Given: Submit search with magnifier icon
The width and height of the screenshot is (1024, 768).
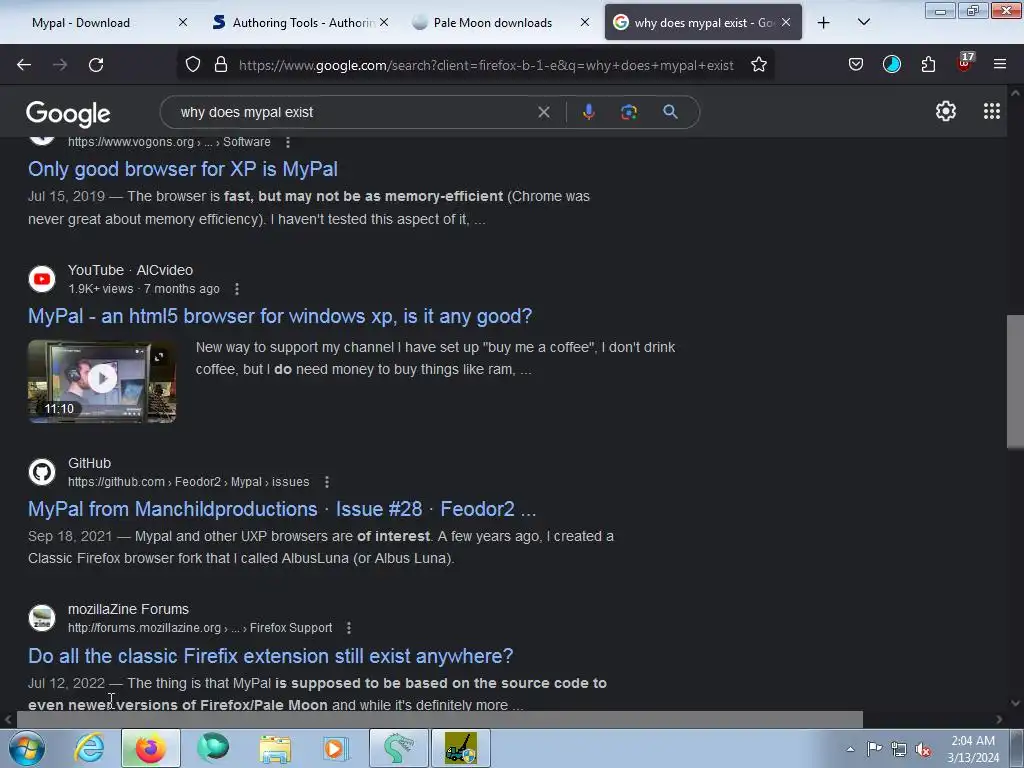Looking at the screenshot, I should pyautogui.click(x=670, y=112).
